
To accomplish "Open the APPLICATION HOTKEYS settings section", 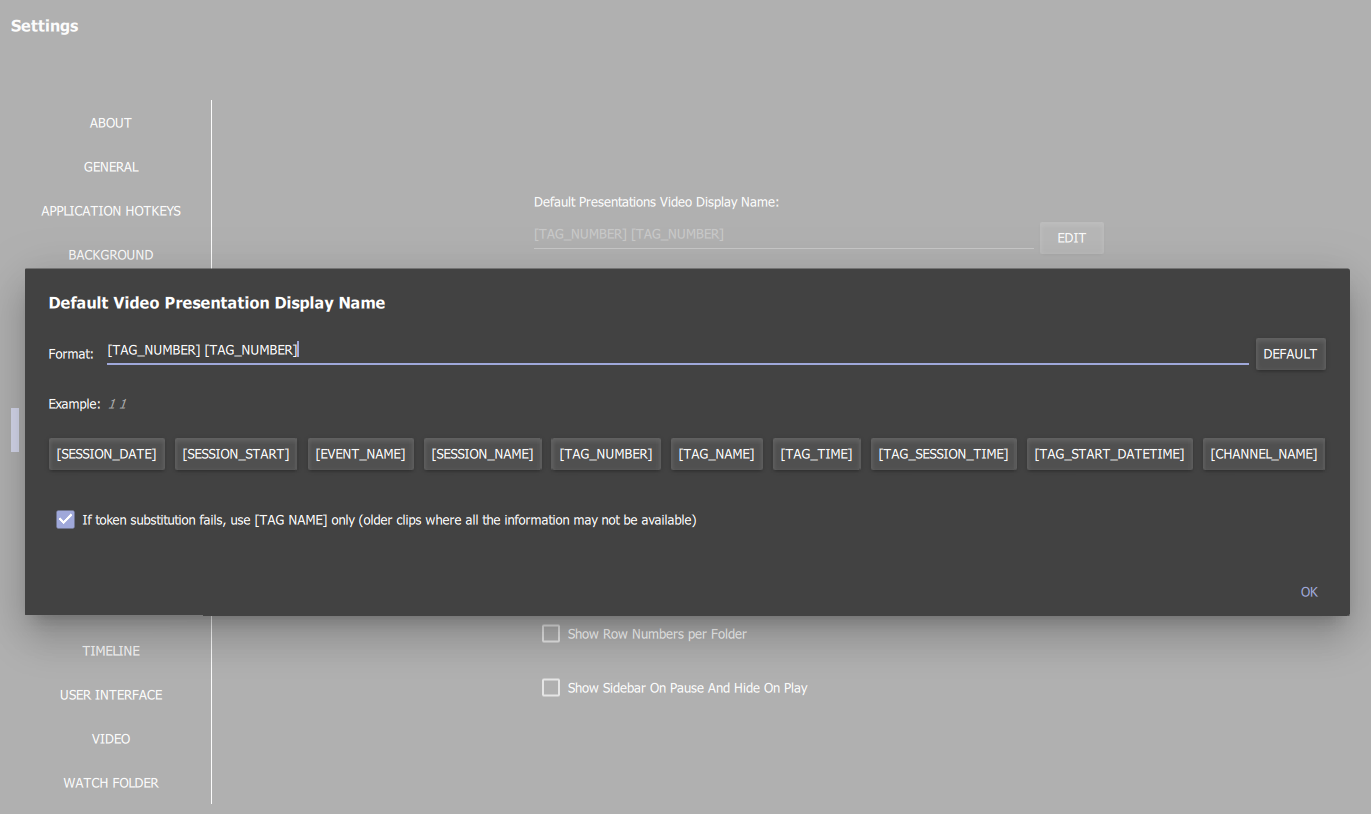I will pos(110,211).
